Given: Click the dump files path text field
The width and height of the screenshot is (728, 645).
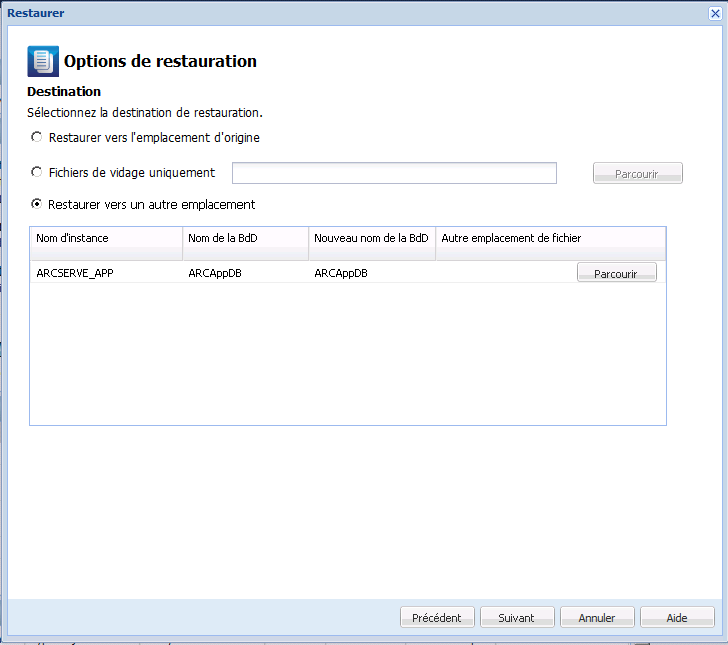Looking at the screenshot, I should (x=394, y=173).
